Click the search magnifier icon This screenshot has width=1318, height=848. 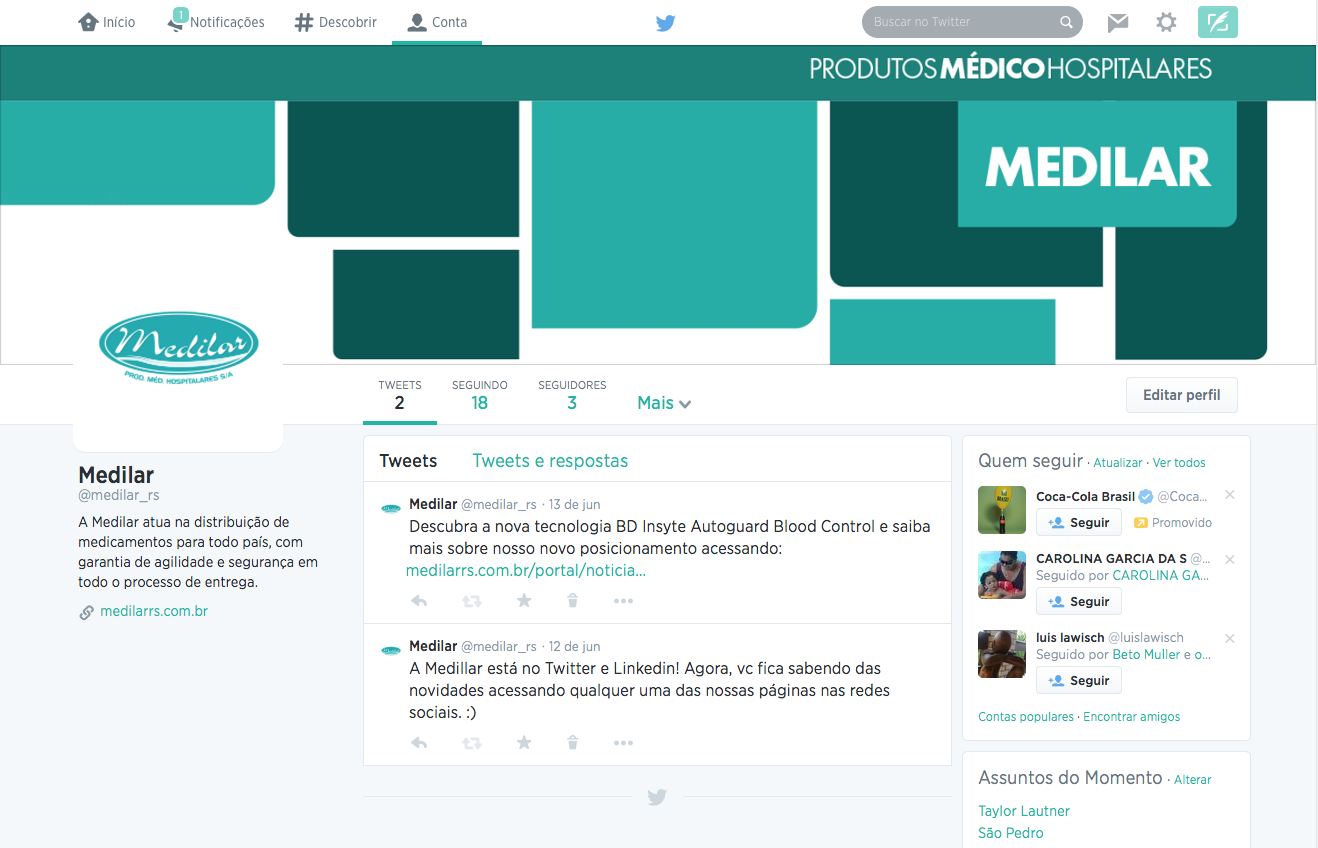pyautogui.click(x=1066, y=22)
